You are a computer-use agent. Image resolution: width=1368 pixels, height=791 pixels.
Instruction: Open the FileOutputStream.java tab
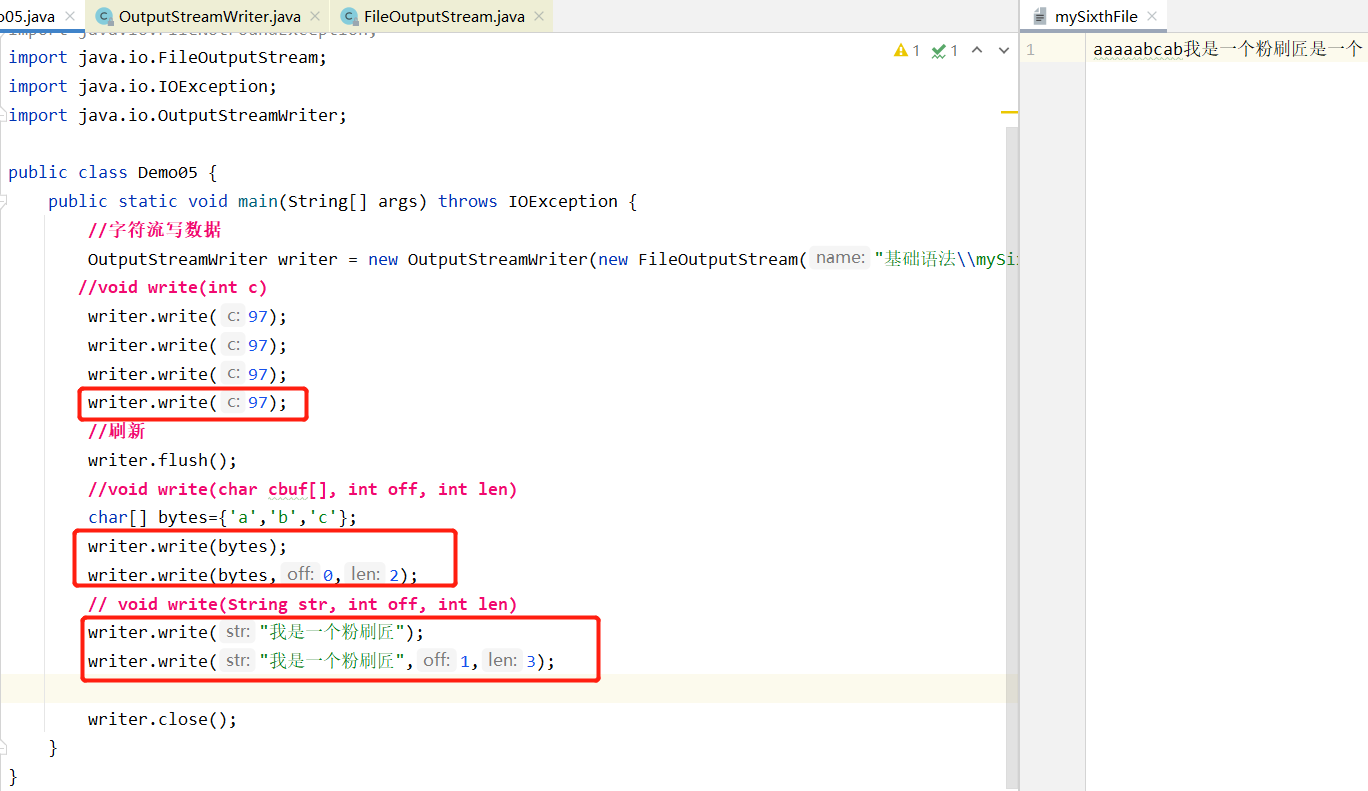coord(444,16)
